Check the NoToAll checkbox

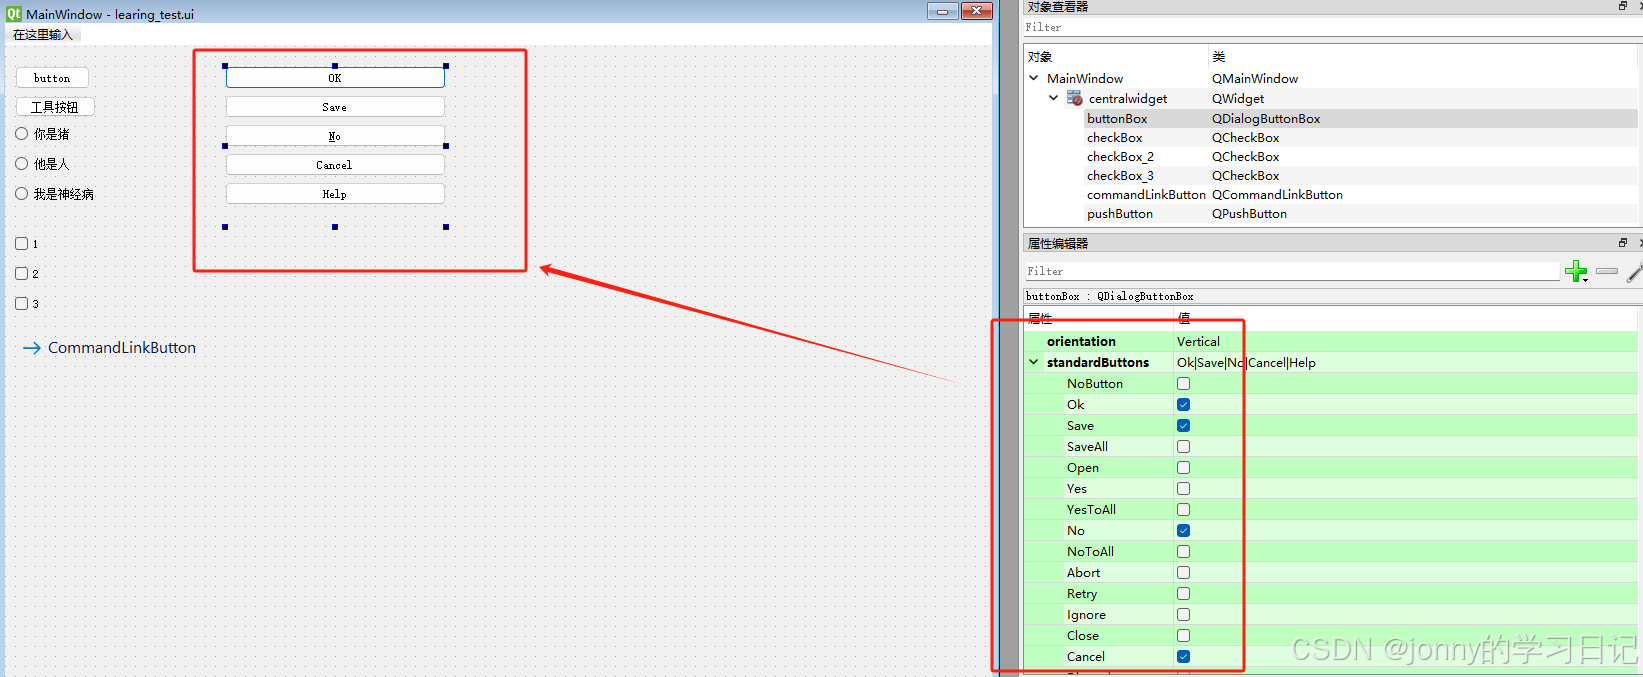1183,551
